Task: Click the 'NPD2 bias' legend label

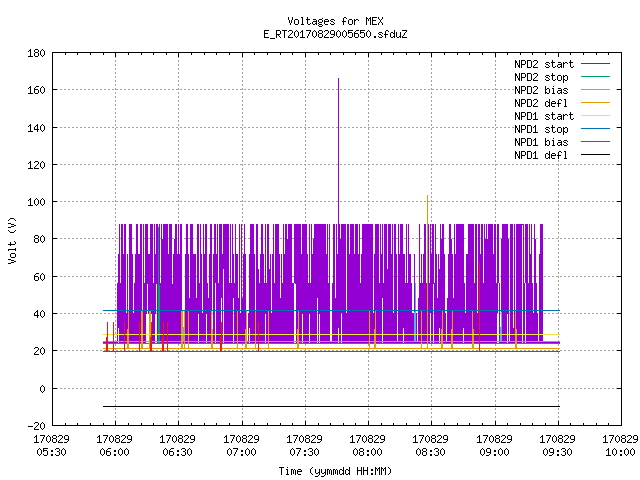Action: (x=541, y=90)
